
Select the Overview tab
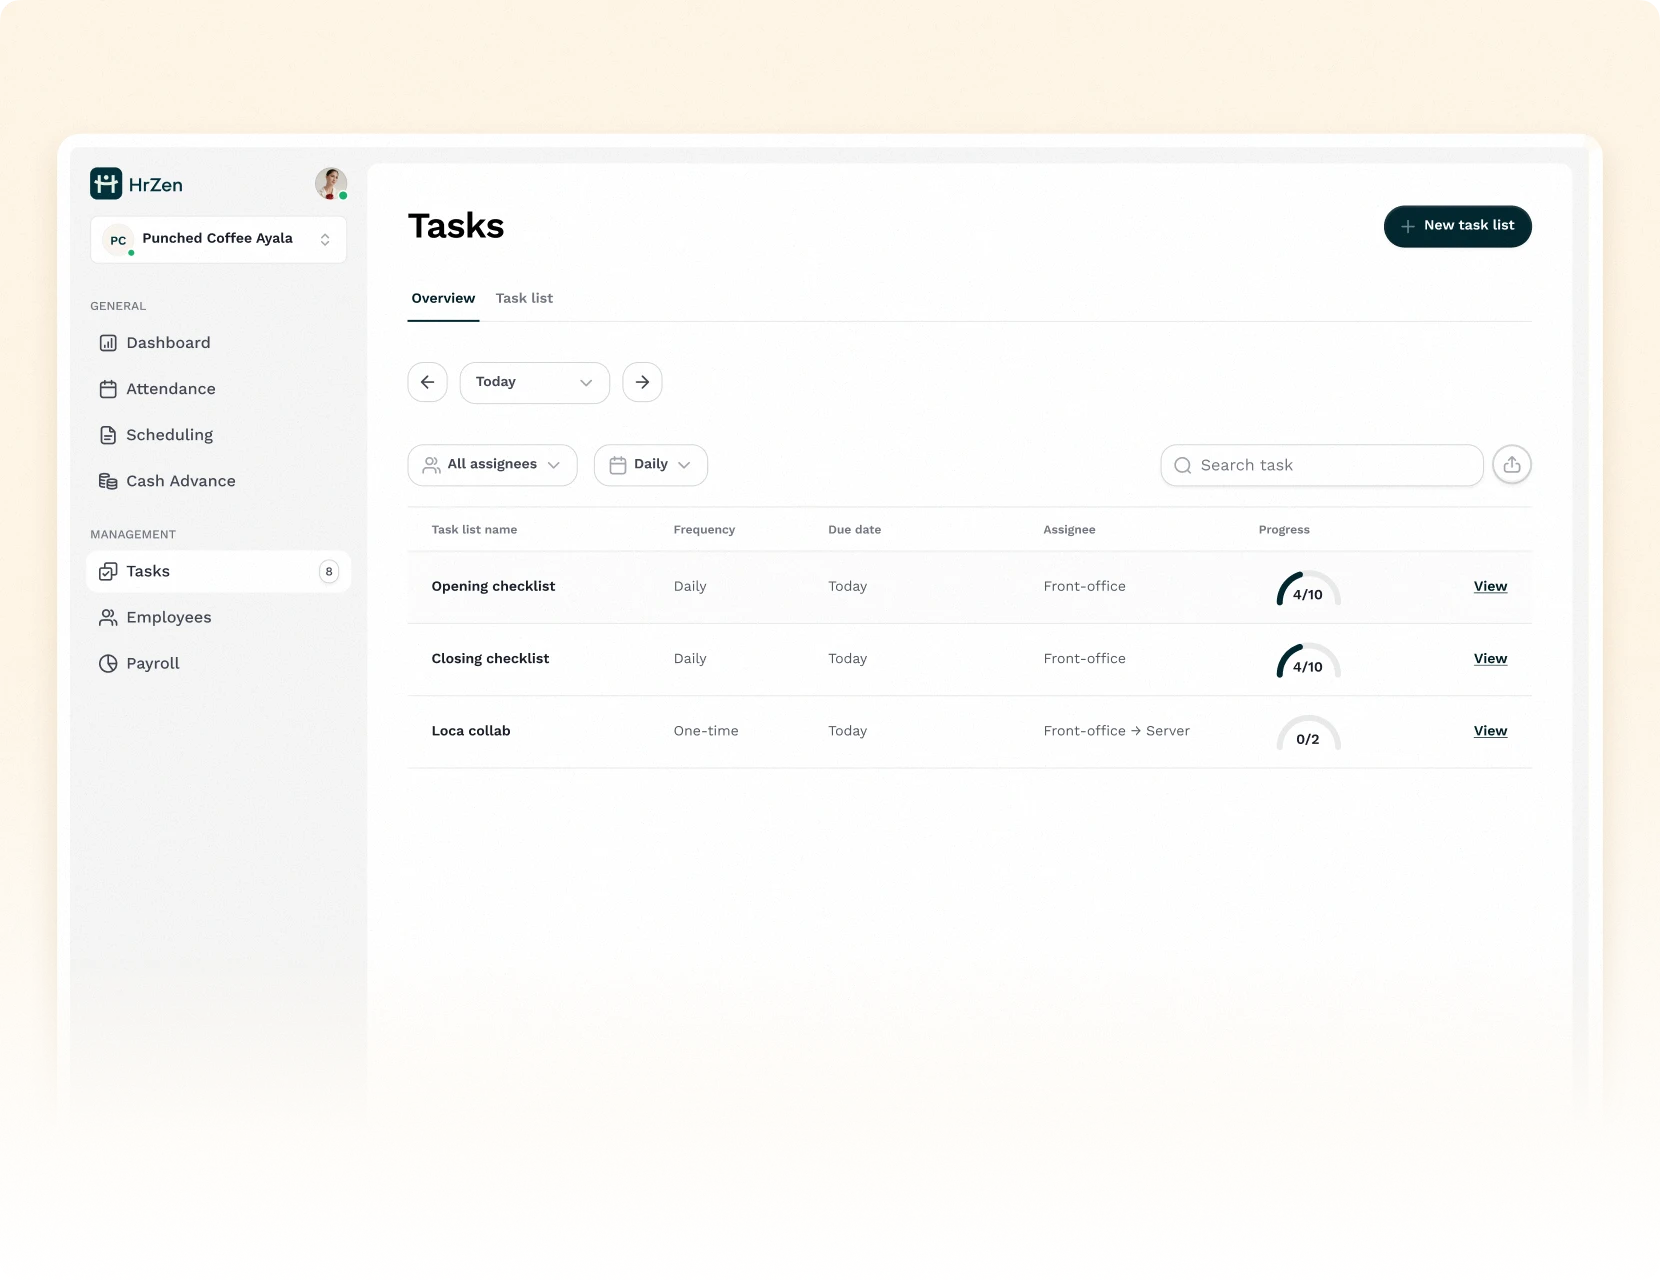click(x=443, y=298)
